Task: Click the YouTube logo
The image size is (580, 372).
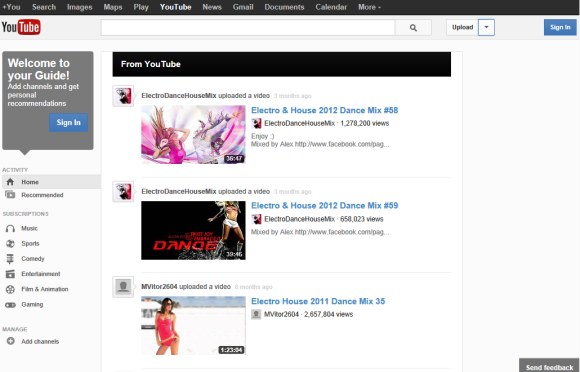Action: click(21, 27)
